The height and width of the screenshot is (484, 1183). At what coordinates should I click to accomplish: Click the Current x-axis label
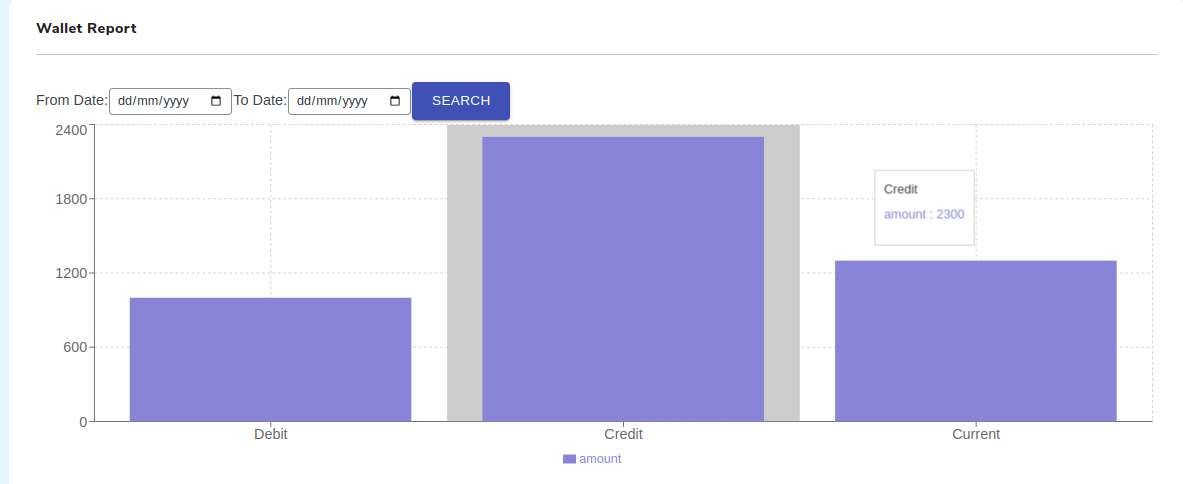[976, 434]
